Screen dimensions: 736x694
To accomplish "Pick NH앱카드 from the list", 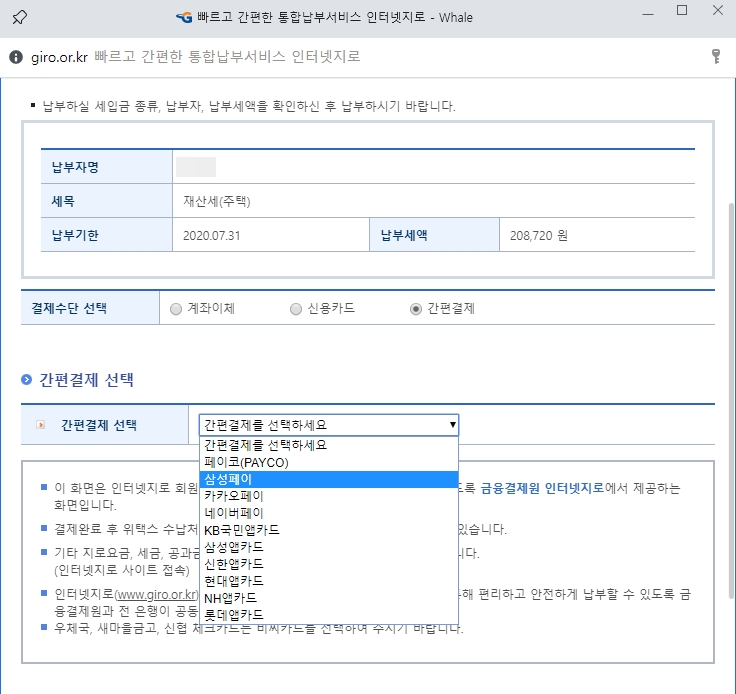I will click(x=329, y=598).
